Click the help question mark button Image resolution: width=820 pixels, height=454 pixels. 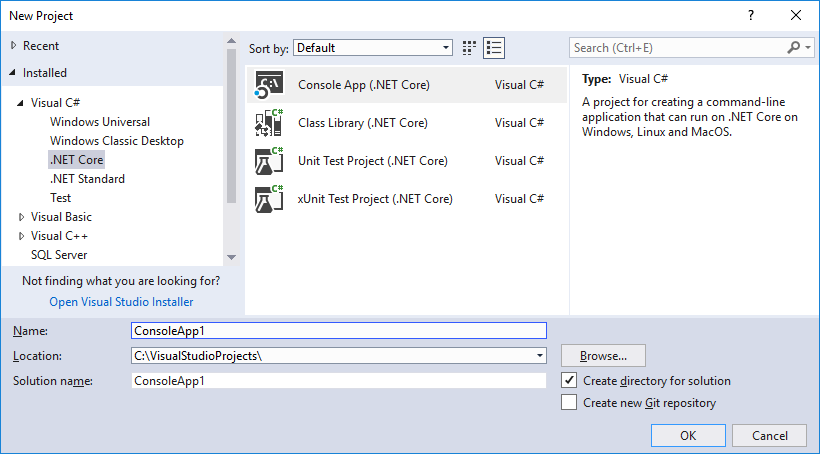pos(750,16)
